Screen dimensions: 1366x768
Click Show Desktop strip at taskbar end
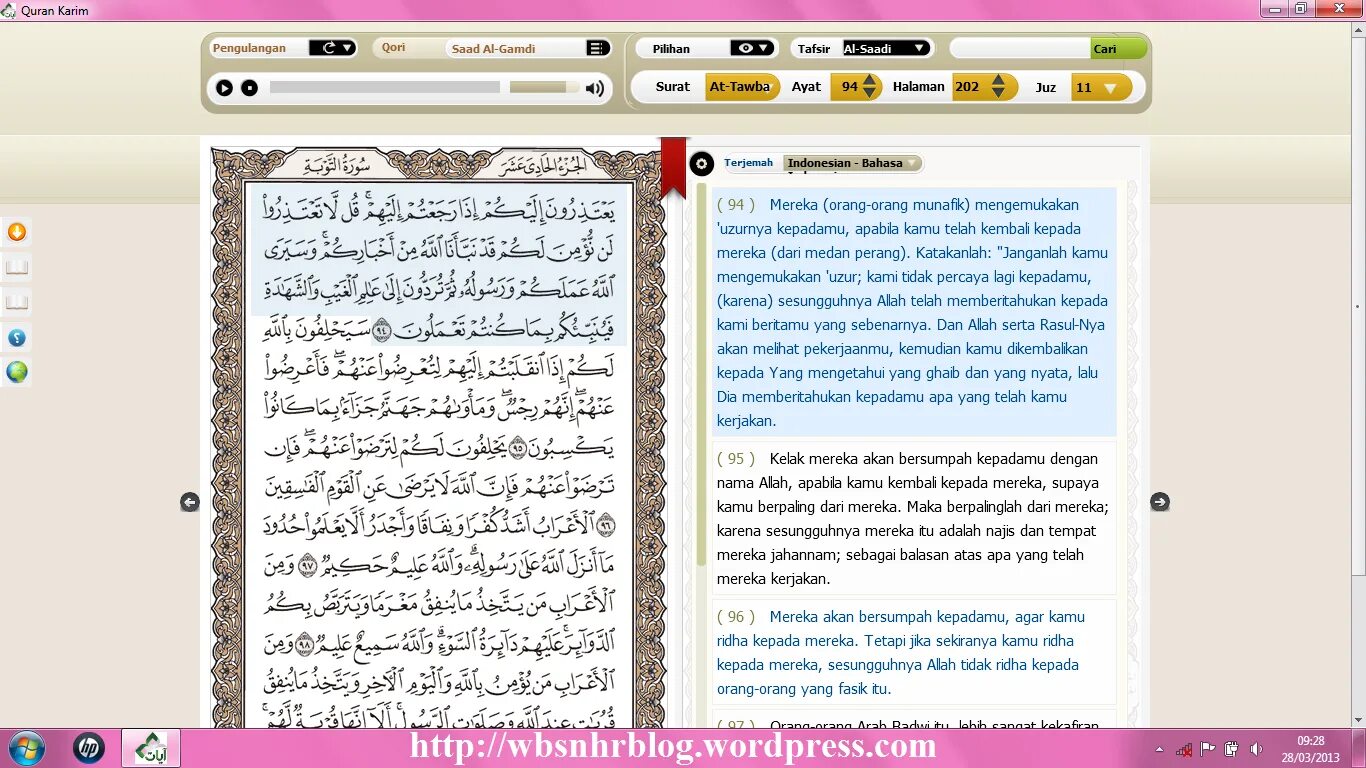pos(1359,748)
